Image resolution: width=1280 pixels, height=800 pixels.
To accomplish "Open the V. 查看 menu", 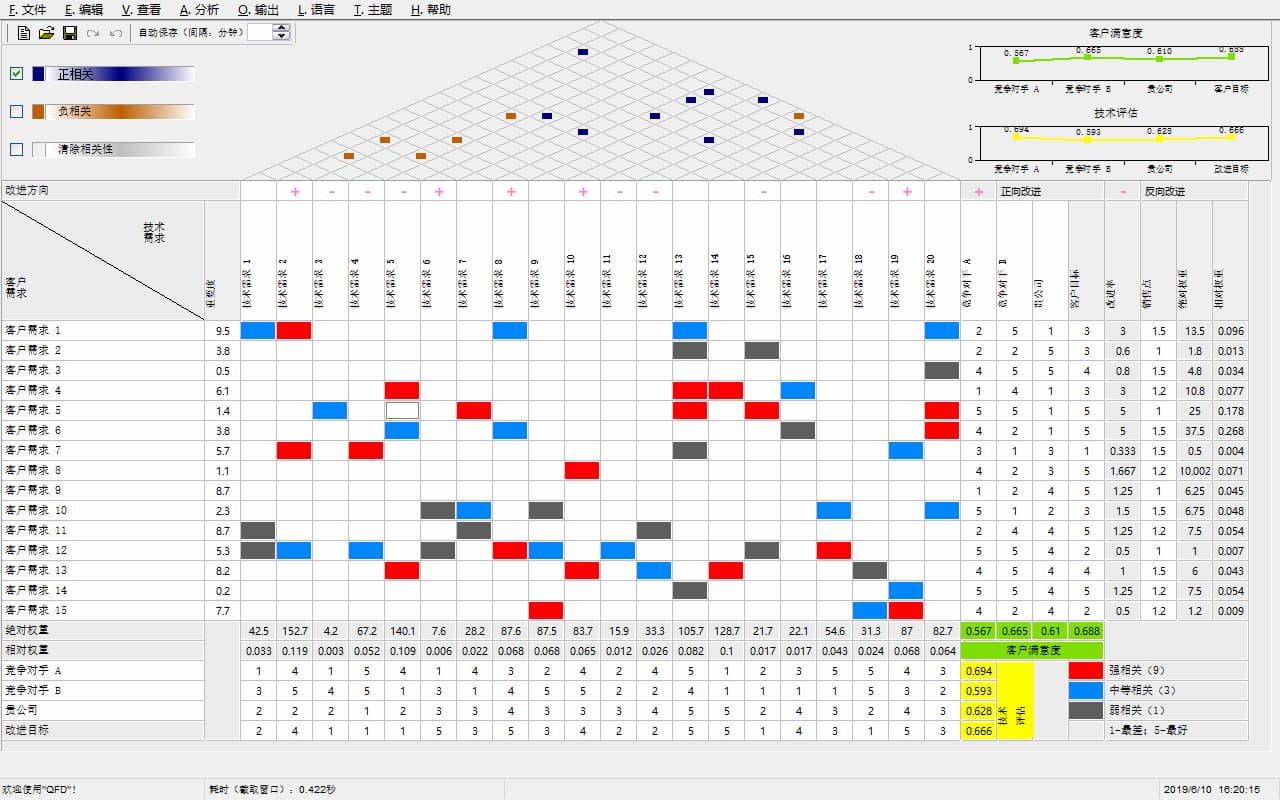I will pos(141,10).
